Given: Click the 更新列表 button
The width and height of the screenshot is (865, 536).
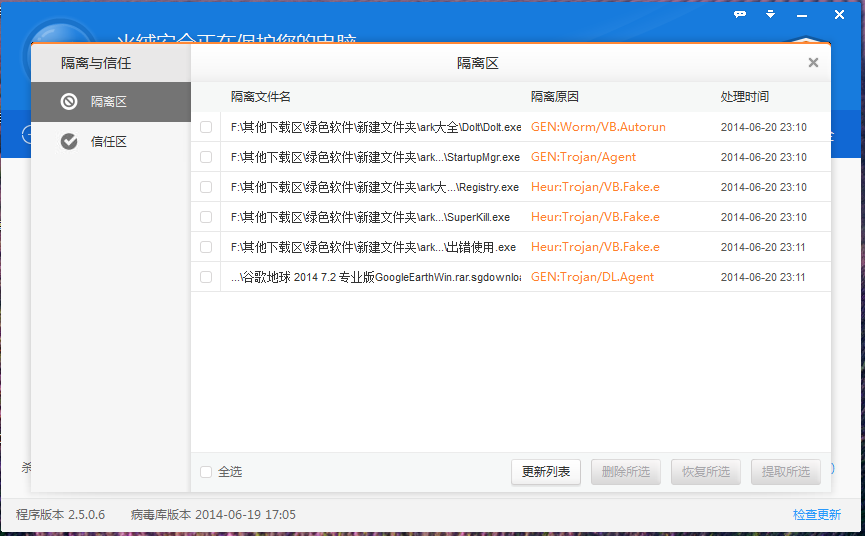Looking at the screenshot, I should click(x=546, y=472).
